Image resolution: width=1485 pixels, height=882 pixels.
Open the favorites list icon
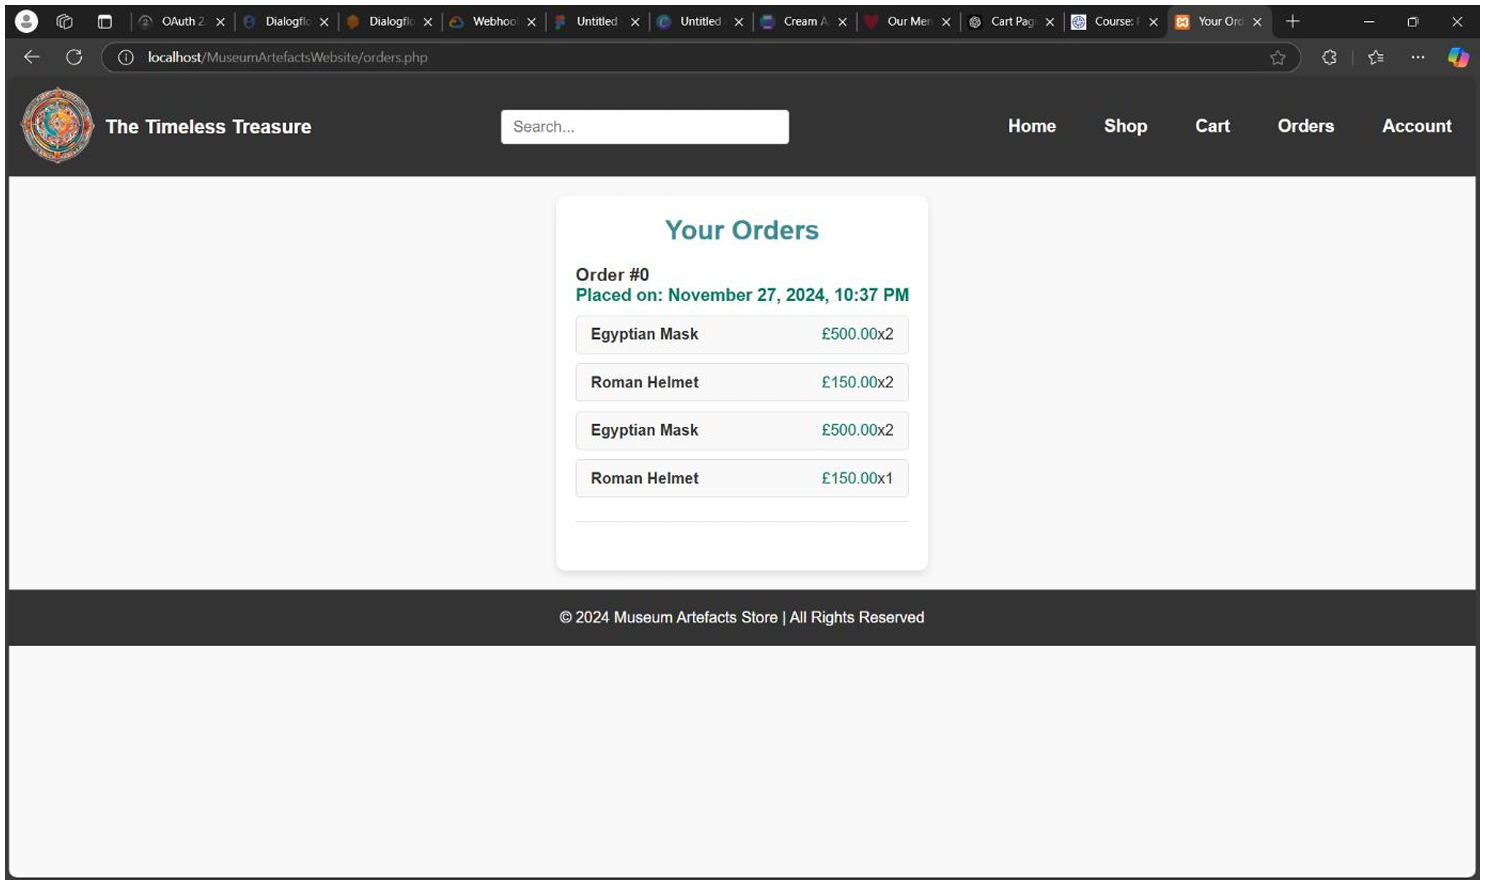pos(1376,57)
